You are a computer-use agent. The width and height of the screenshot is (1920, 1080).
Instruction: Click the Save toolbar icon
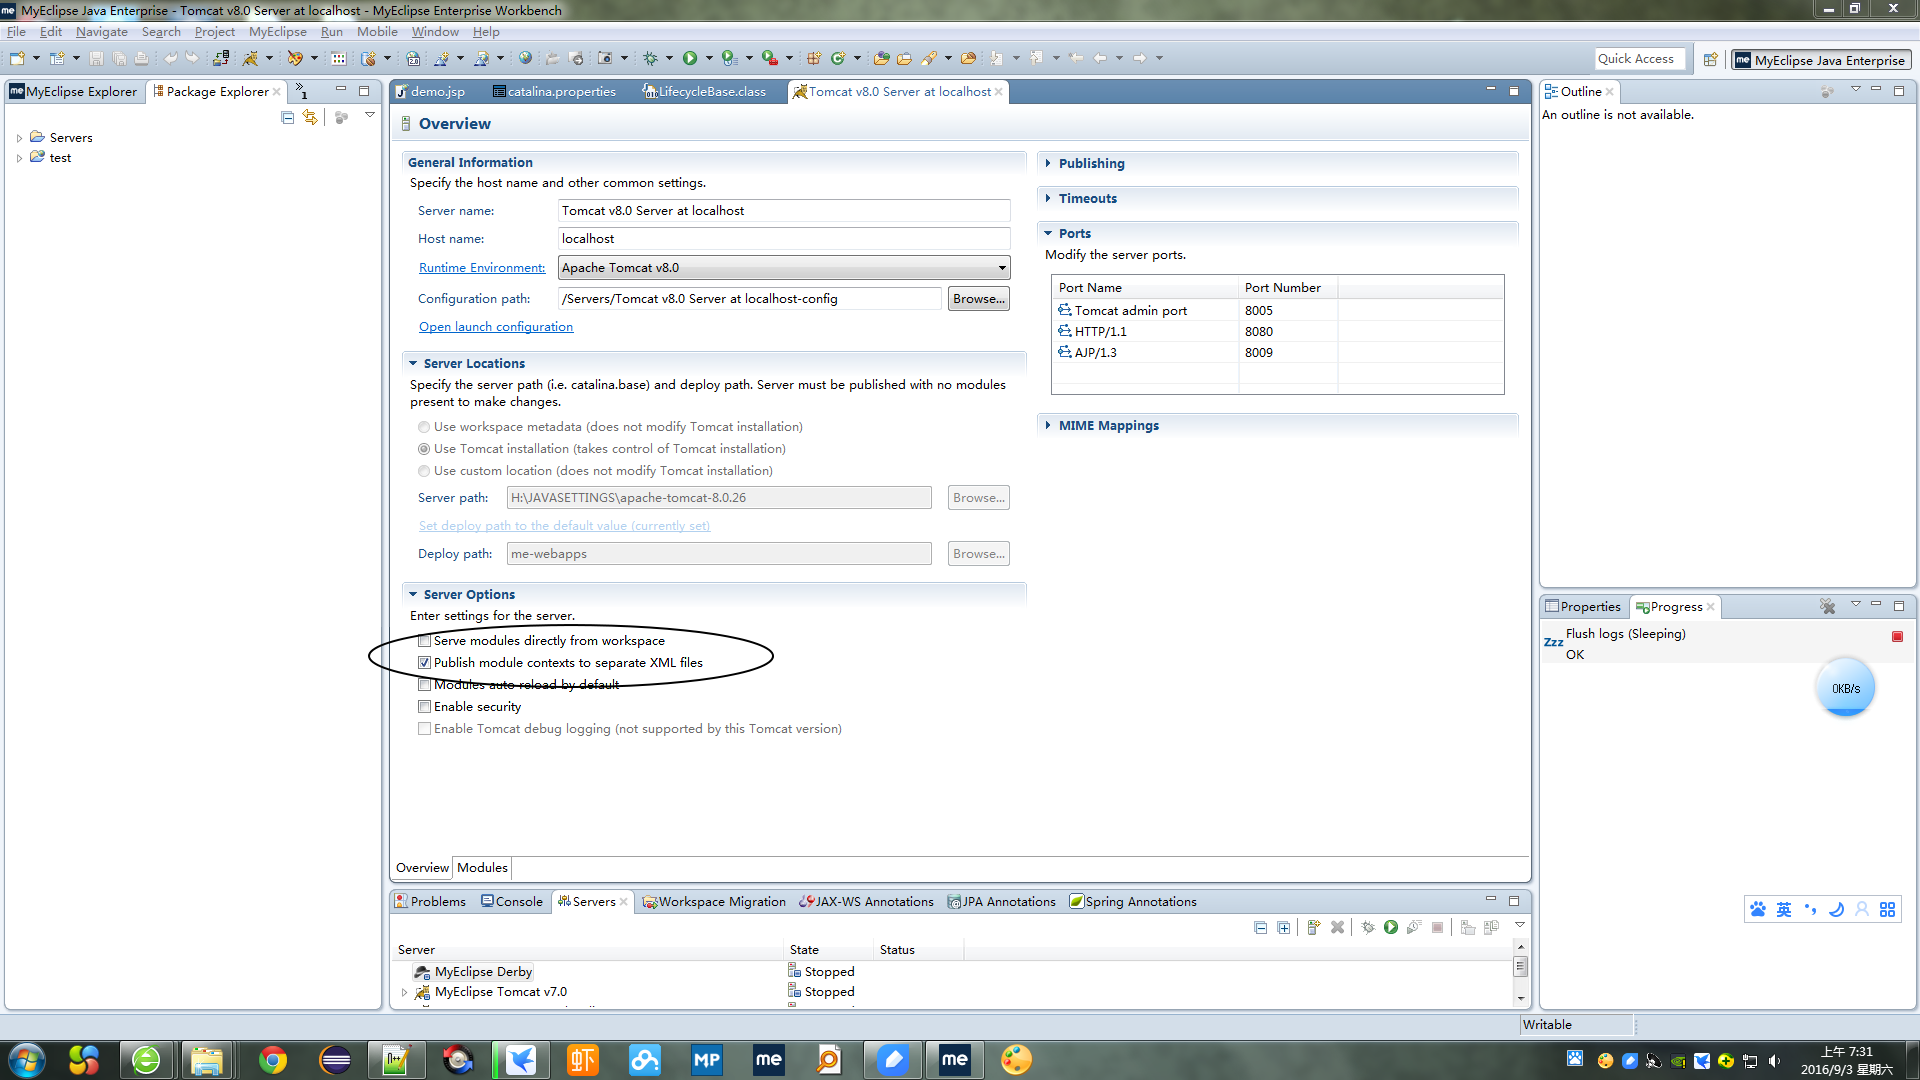[x=96, y=58]
